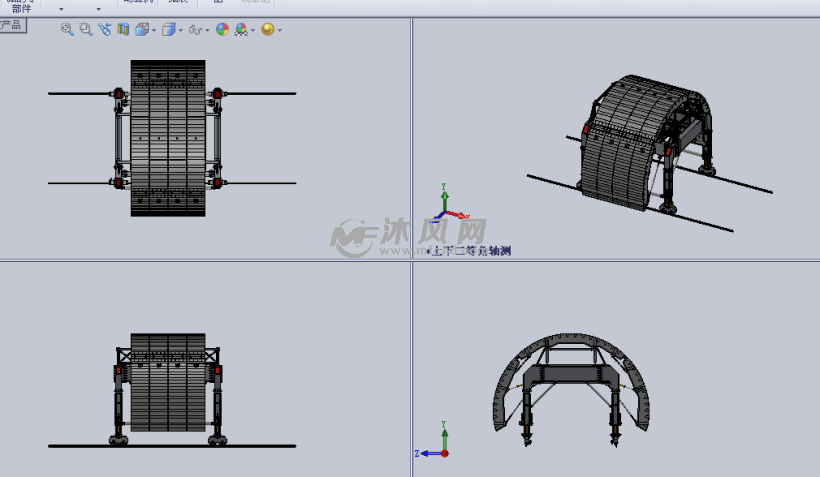
Task: Toggle the Section View icon
Action: 123,30
